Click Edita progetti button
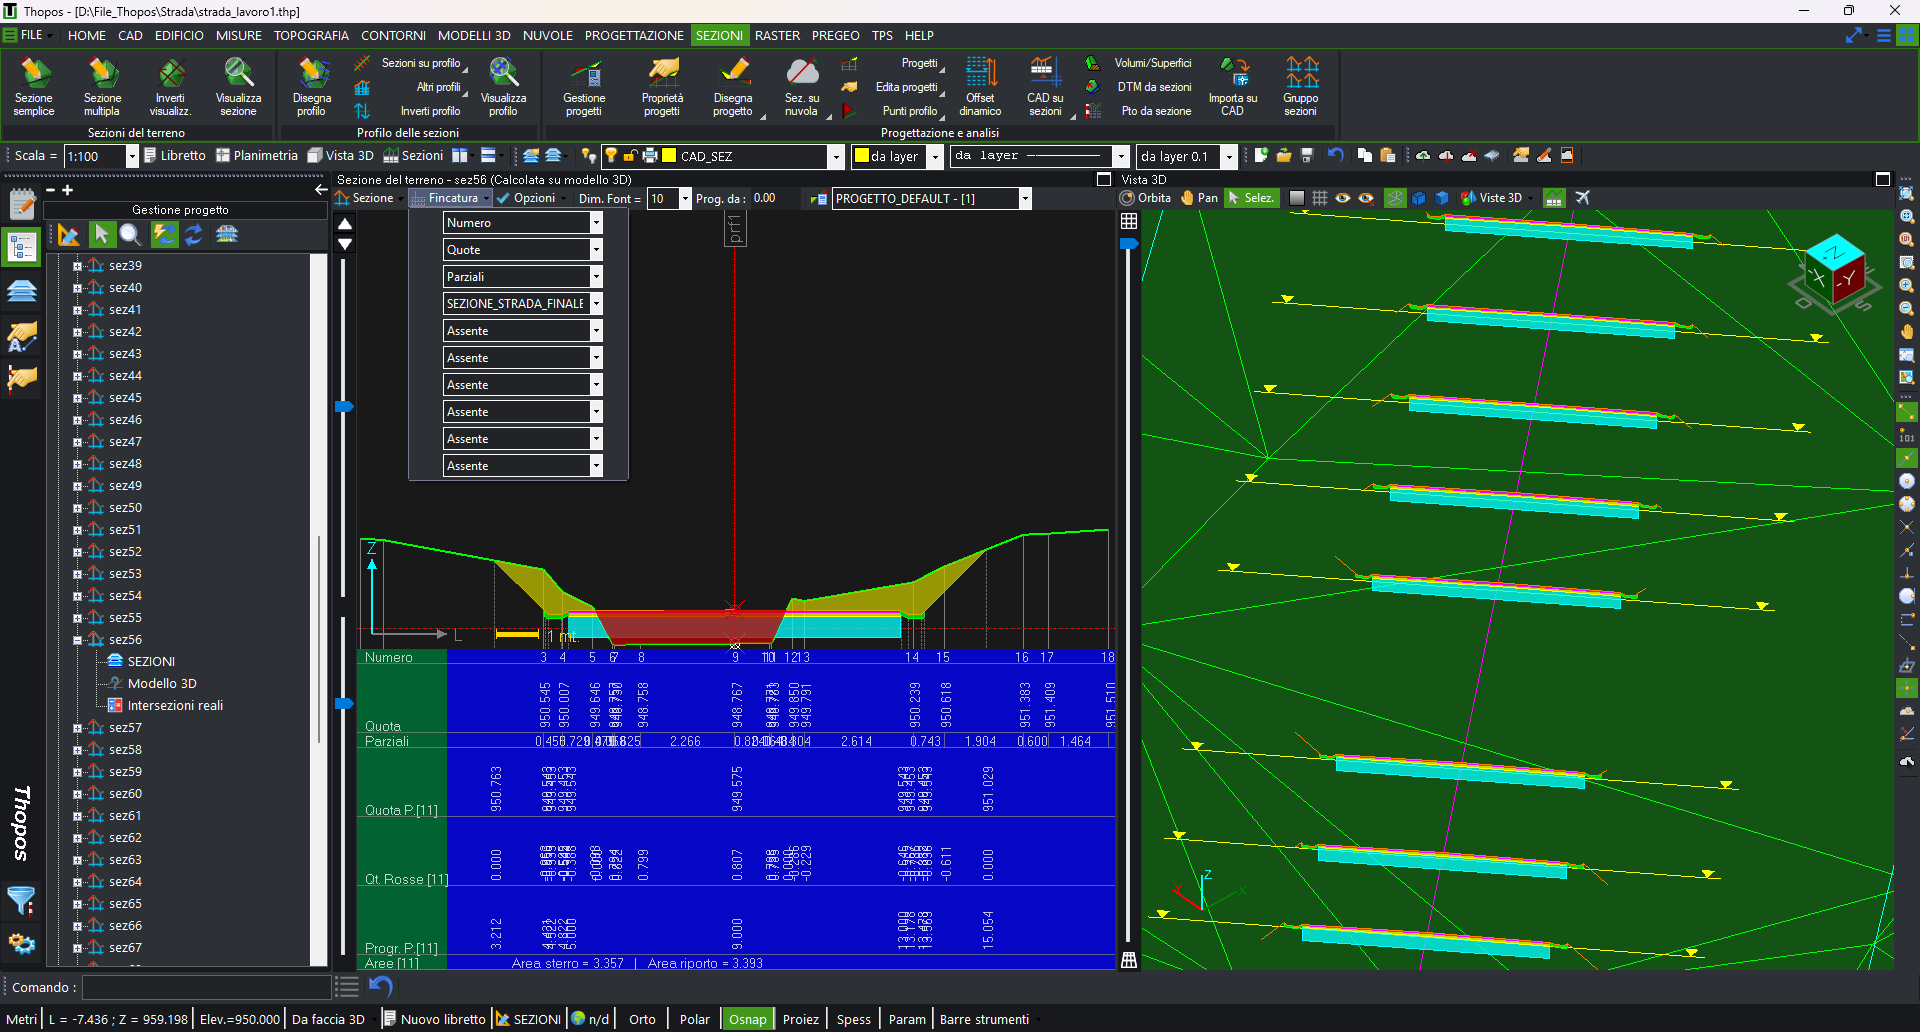This screenshot has width=1920, height=1032. [893, 87]
